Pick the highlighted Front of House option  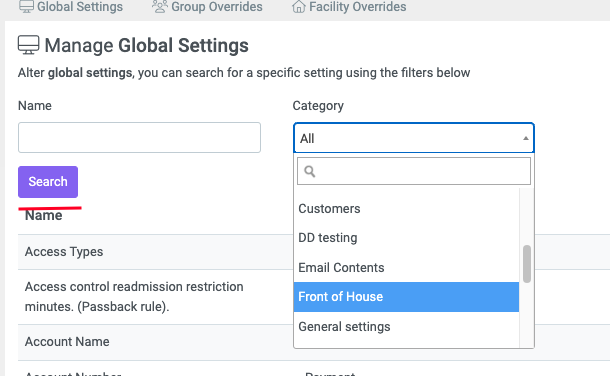click(406, 297)
